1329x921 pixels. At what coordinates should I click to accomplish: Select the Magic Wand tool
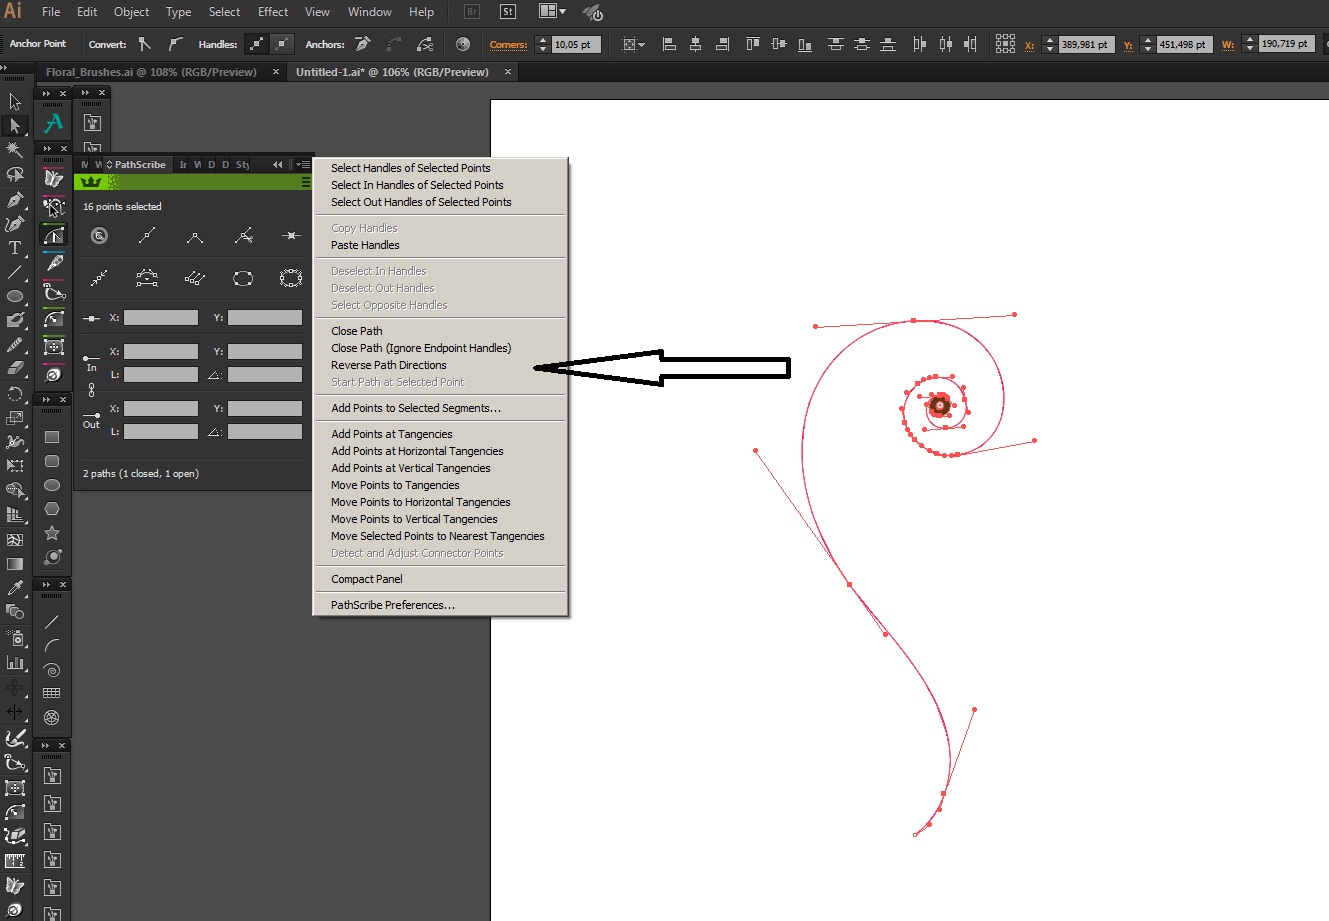(x=14, y=150)
